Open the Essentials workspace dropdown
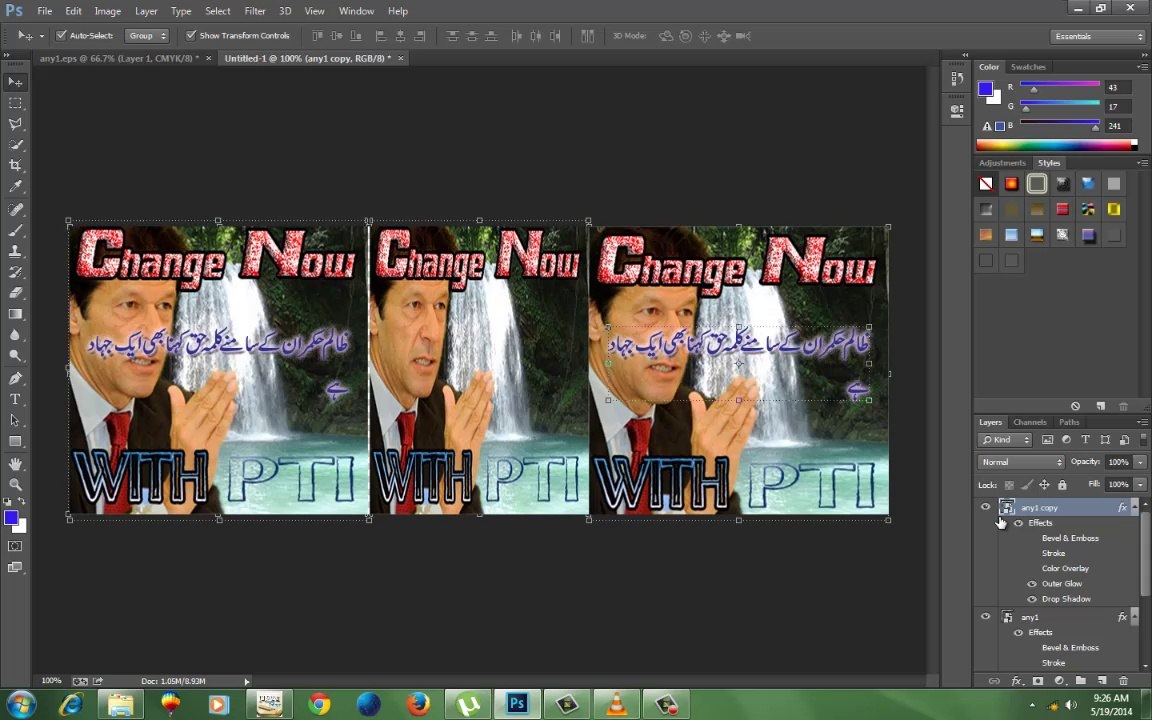 pyautogui.click(x=1097, y=36)
